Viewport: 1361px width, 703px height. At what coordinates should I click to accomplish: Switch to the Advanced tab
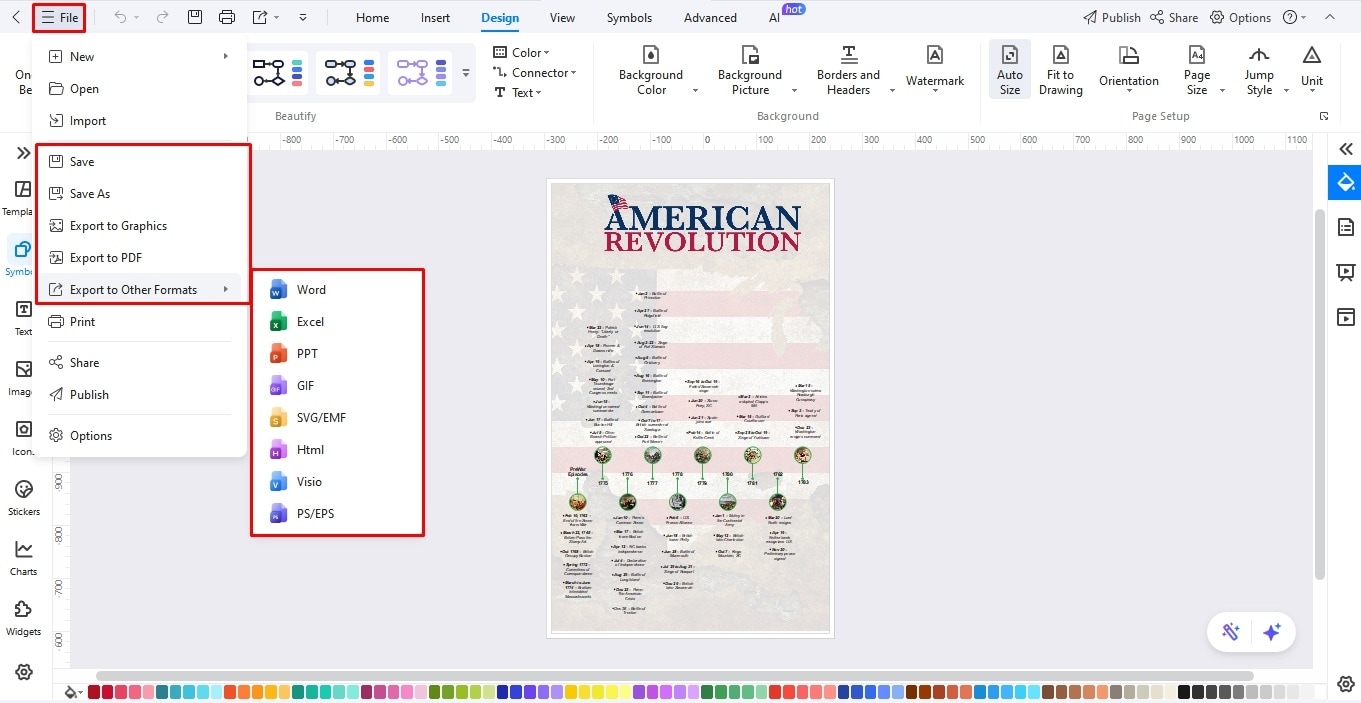[x=711, y=18]
